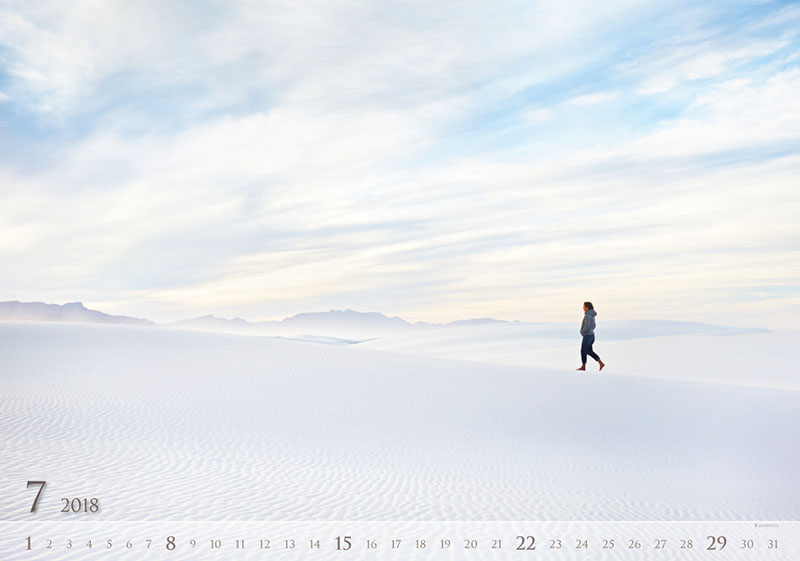Click day 20 in the date strip

click(470, 544)
